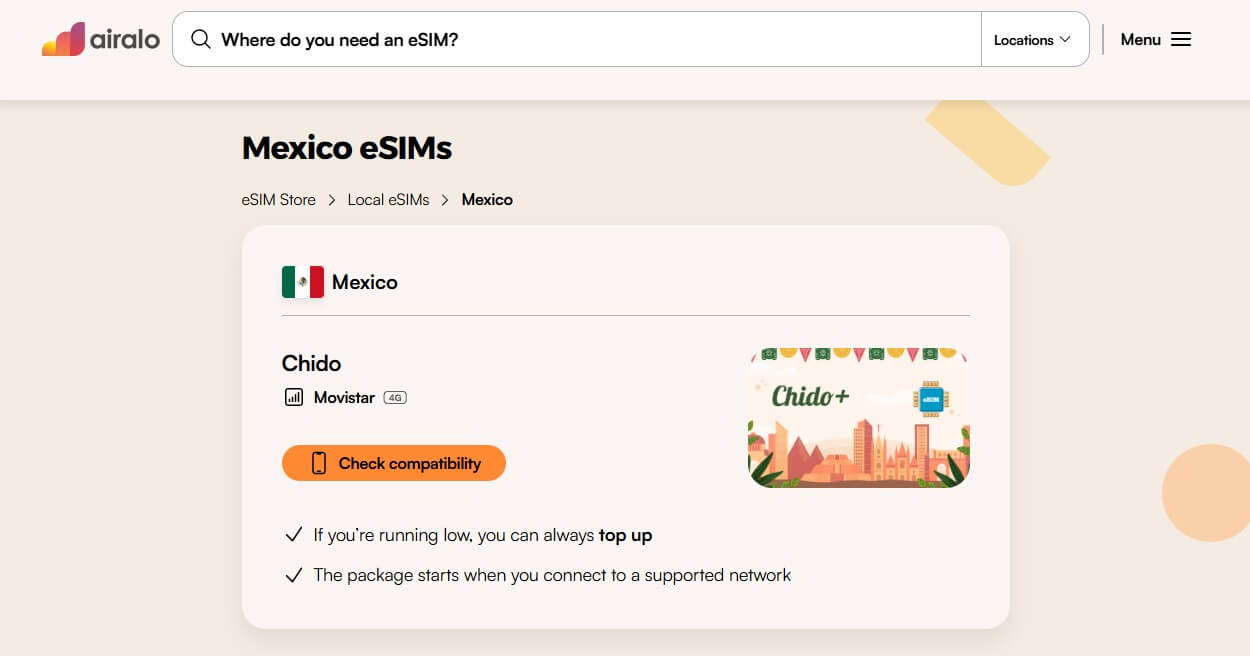The width and height of the screenshot is (1250, 656).
Task: Click the magnifying glass search icon
Action: 200,39
